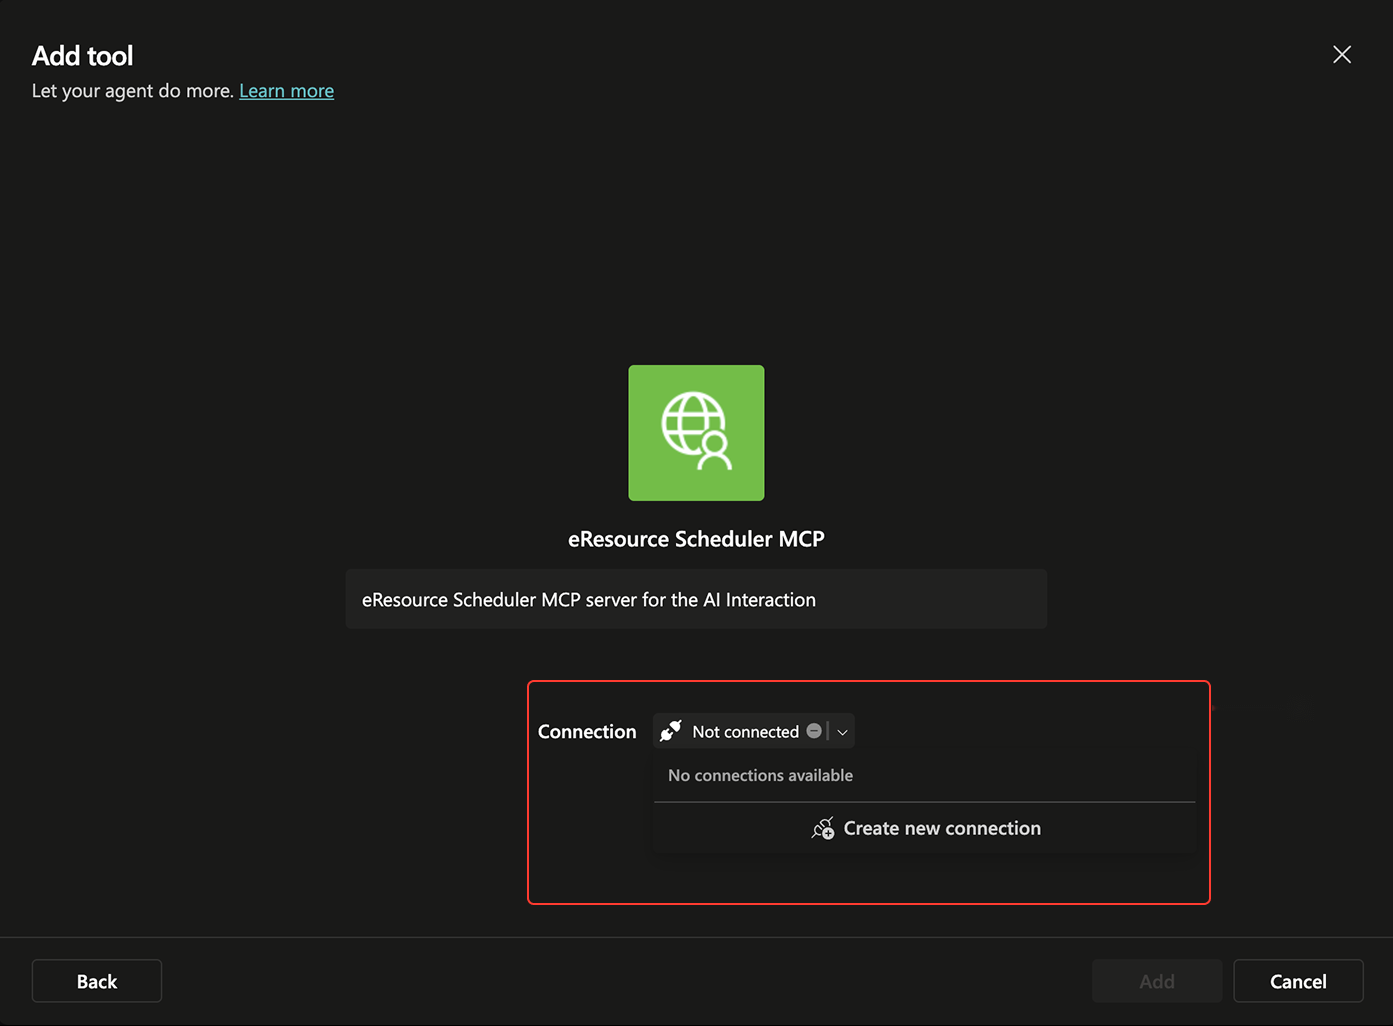The width and height of the screenshot is (1393, 1026).
Task: Click the MCP server description box
Action: point(696,599)
